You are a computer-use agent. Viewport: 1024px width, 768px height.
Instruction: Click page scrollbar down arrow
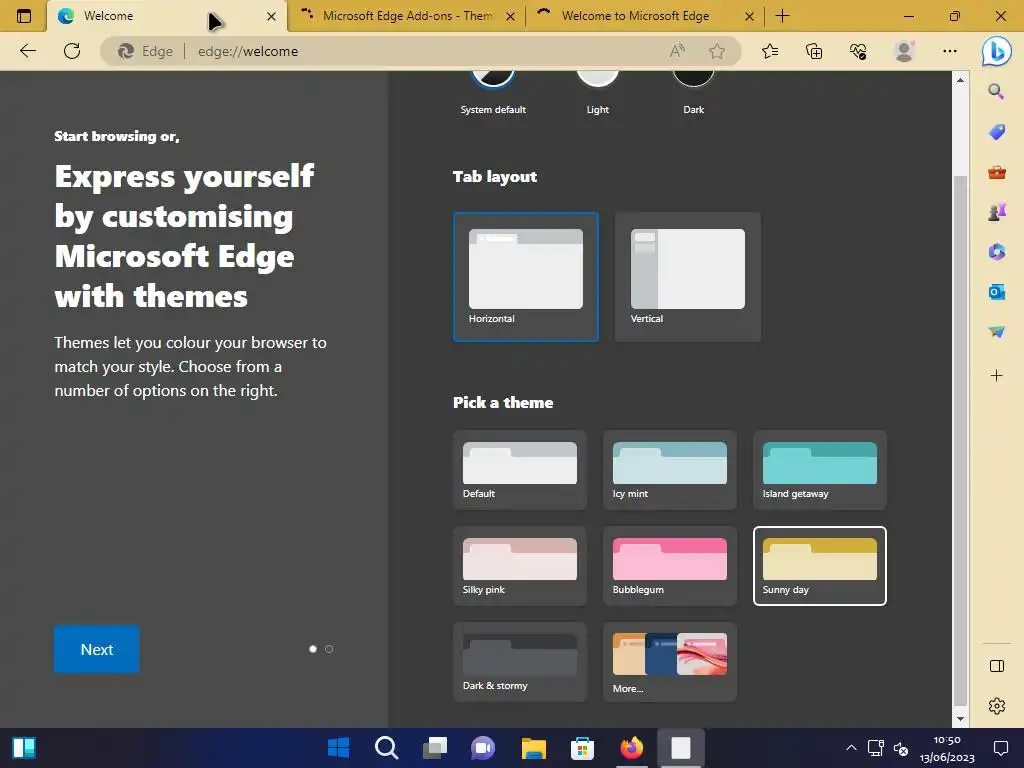click(960, 719)
